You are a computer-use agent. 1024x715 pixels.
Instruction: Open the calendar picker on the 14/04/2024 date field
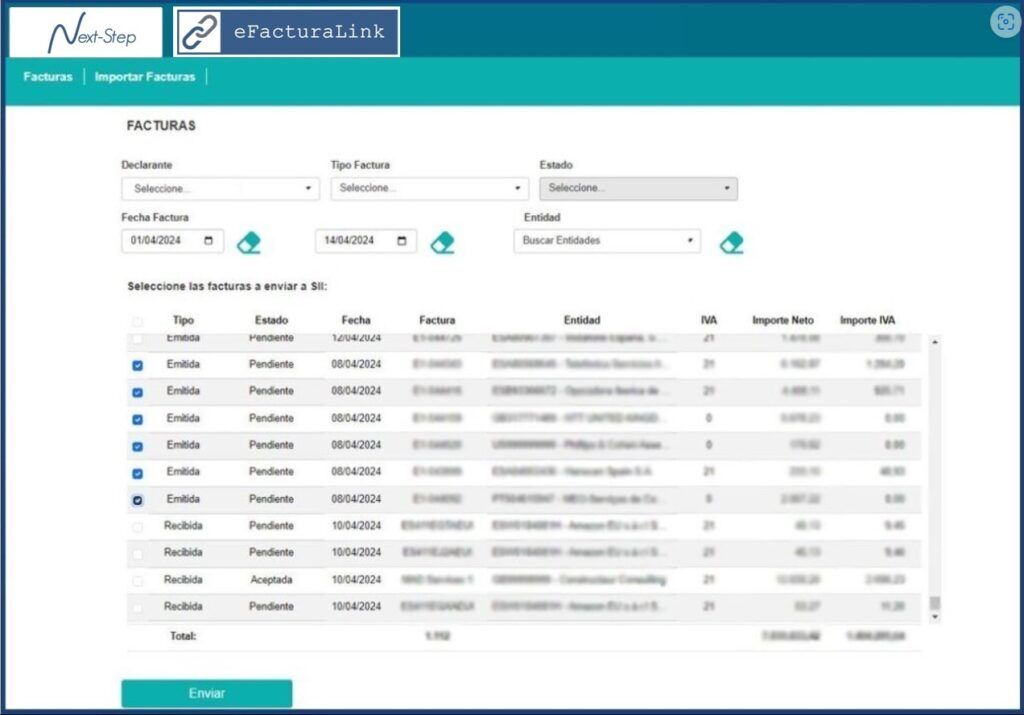[402, 241]
